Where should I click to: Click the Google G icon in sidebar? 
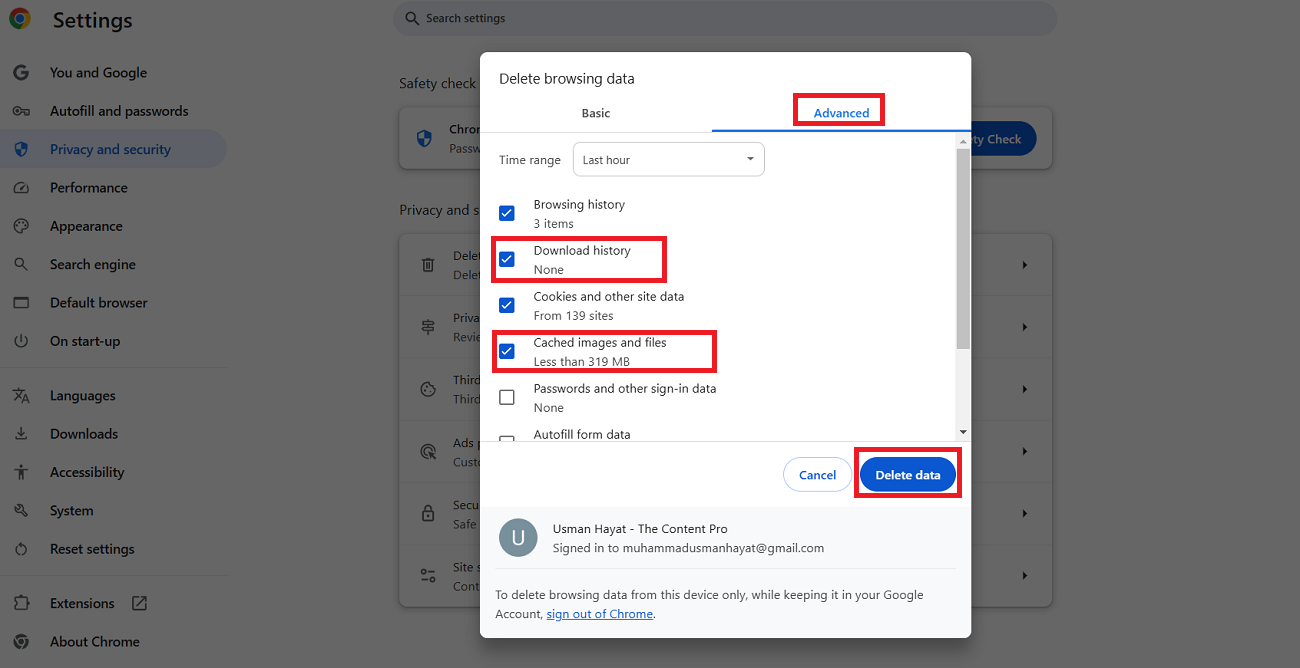click(x=21, y=73)
